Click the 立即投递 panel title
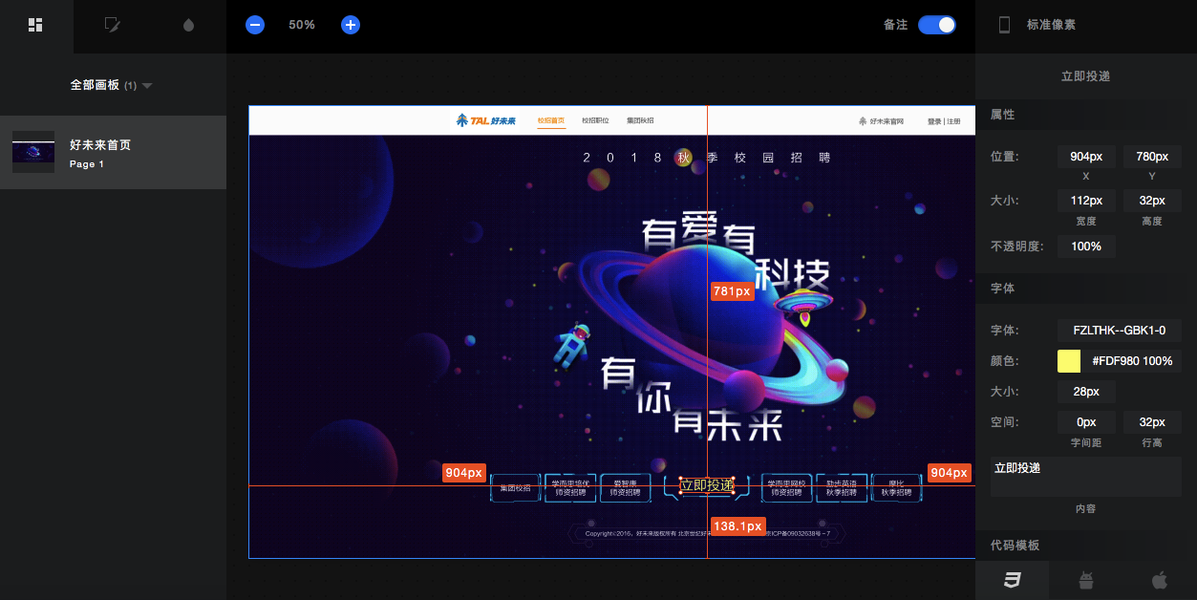 1086,76
